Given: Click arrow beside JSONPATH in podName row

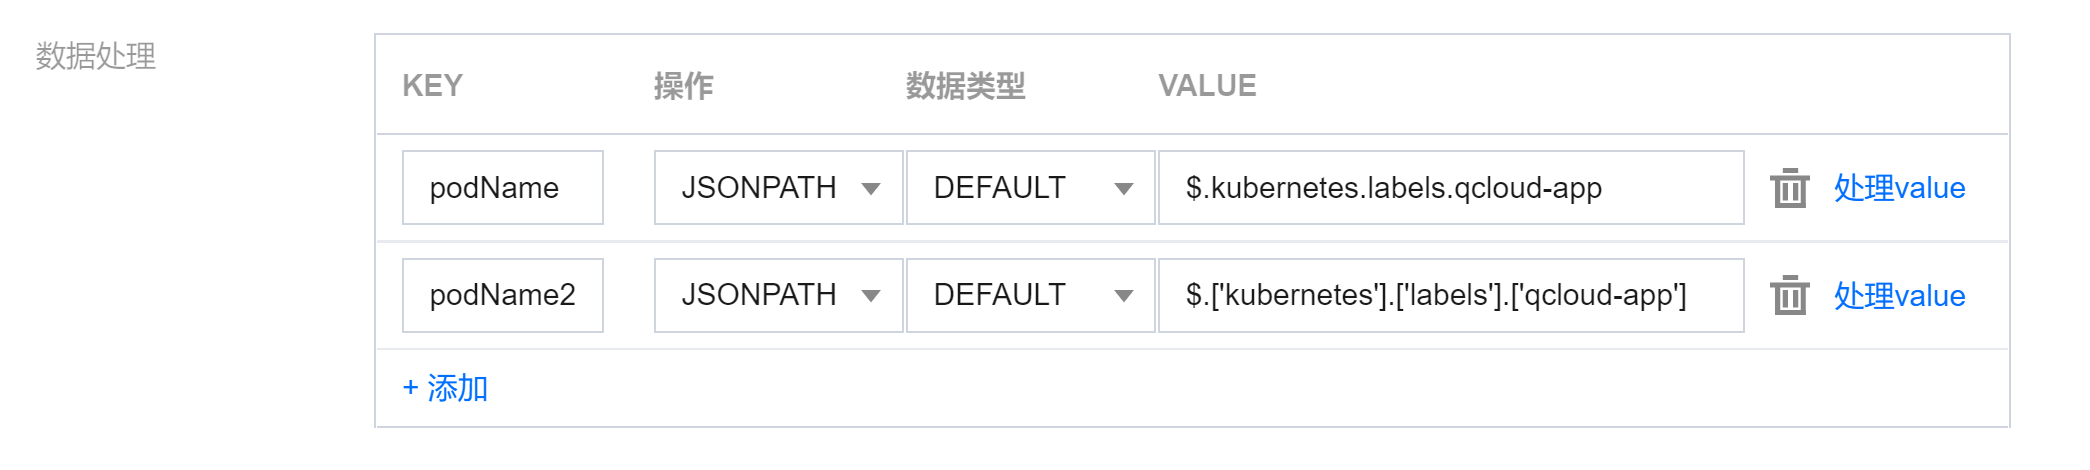Looking at the screenshot, I should click(x=871, y=189).
